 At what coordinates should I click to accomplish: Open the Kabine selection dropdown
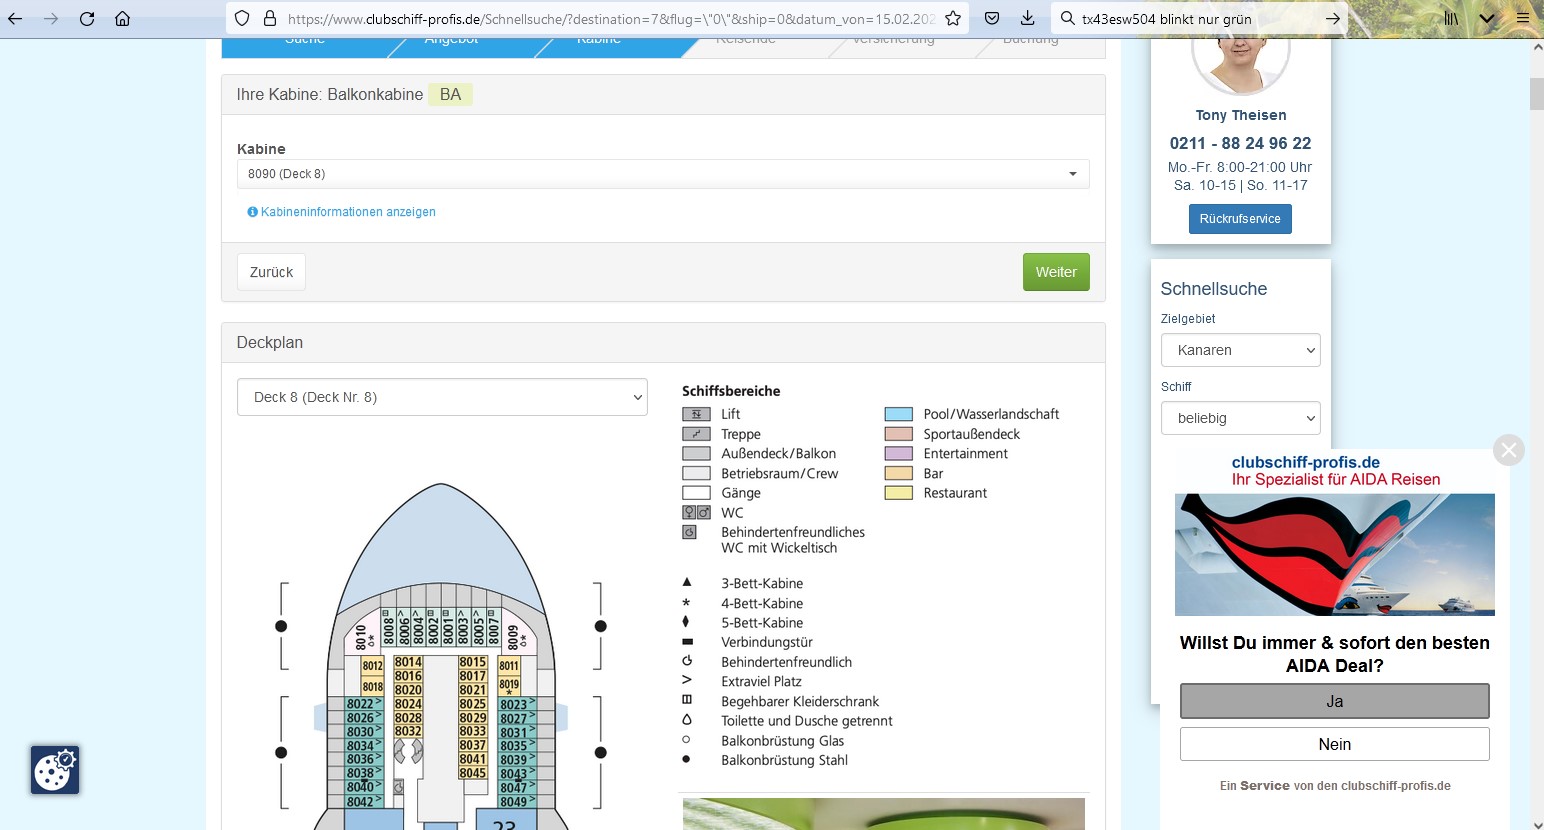(662, 174)
